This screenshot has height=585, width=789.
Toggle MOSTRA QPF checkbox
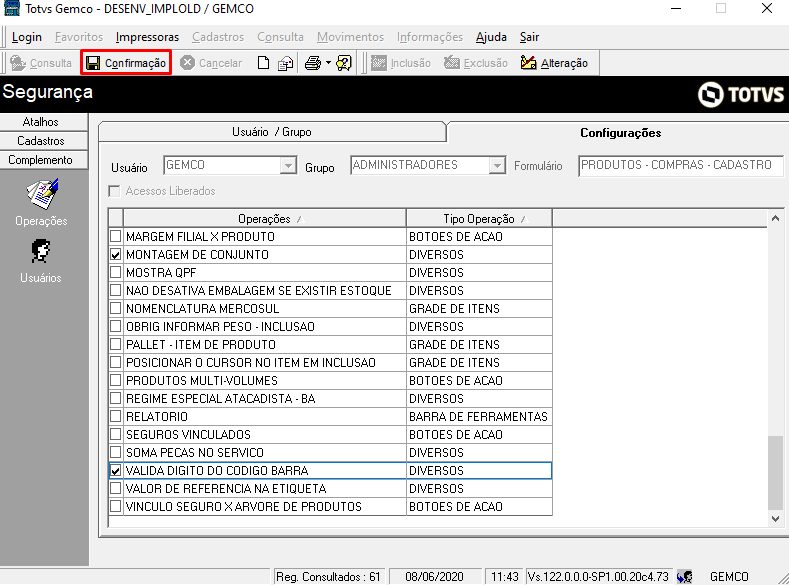click(x=116, y=272)
